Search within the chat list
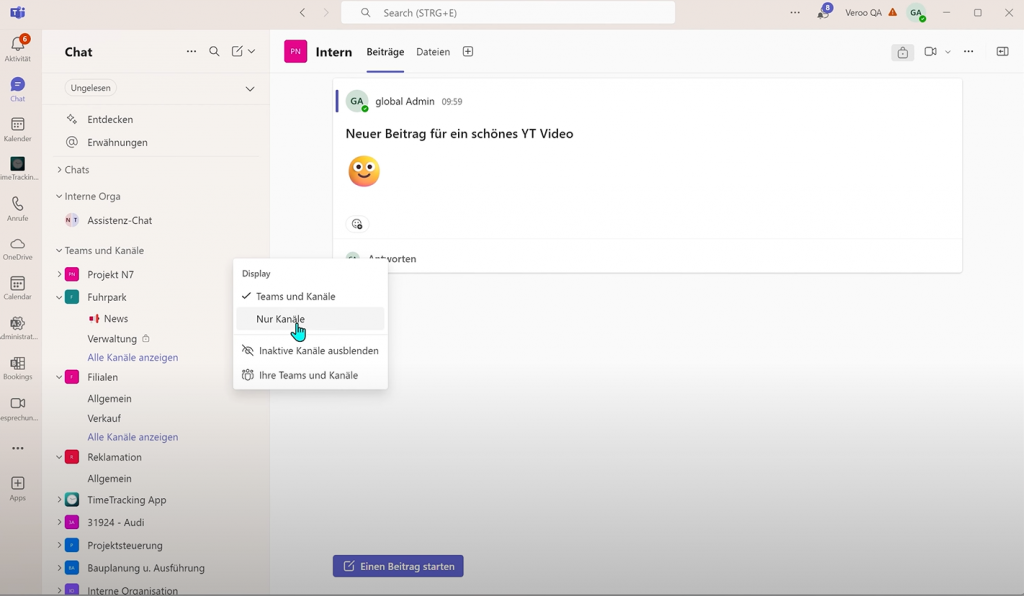Screen dimensions: 1024x596 [x=214, y=52]
